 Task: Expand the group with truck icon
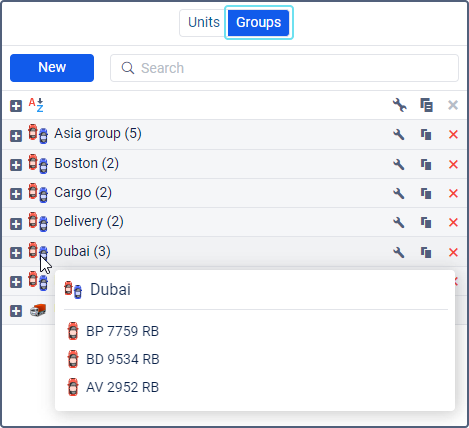[16, 311]
